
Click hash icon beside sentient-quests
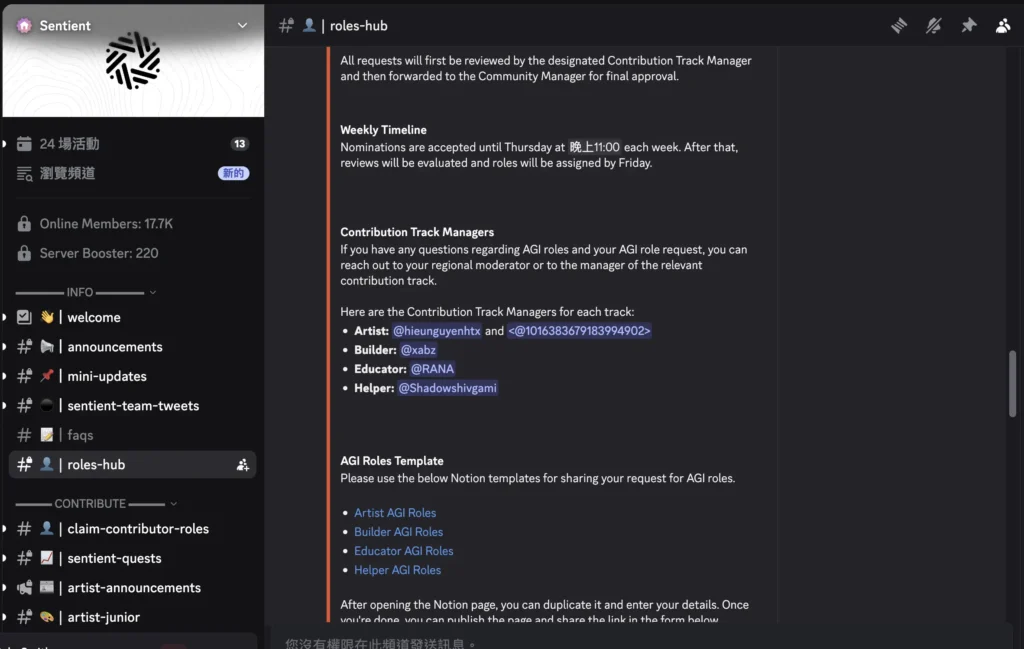[x=24, y=558]
